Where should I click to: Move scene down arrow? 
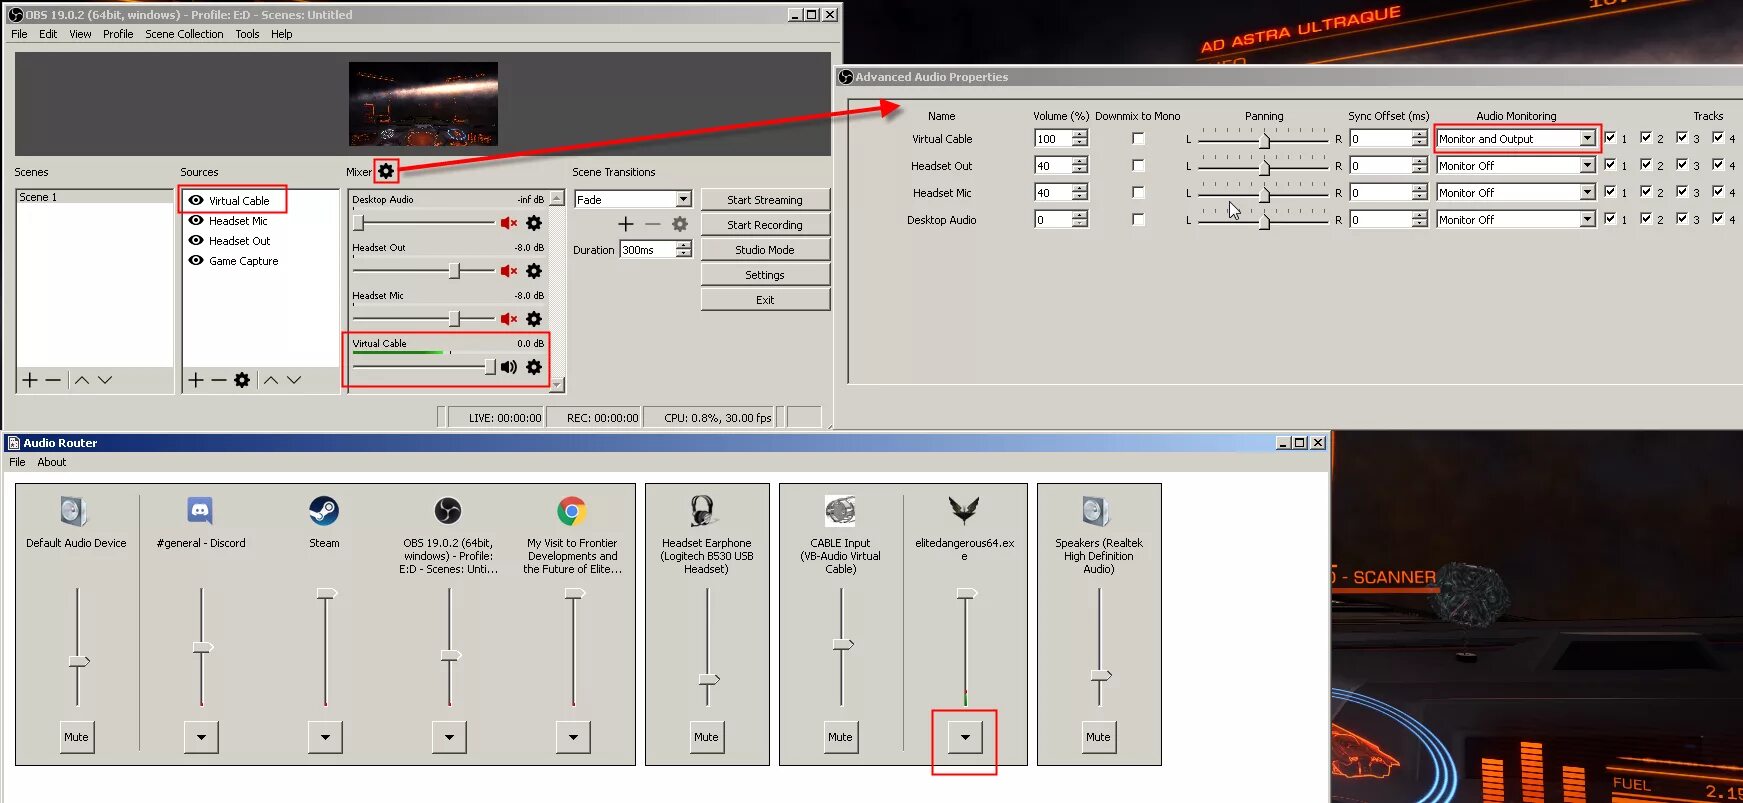(105, 380)
